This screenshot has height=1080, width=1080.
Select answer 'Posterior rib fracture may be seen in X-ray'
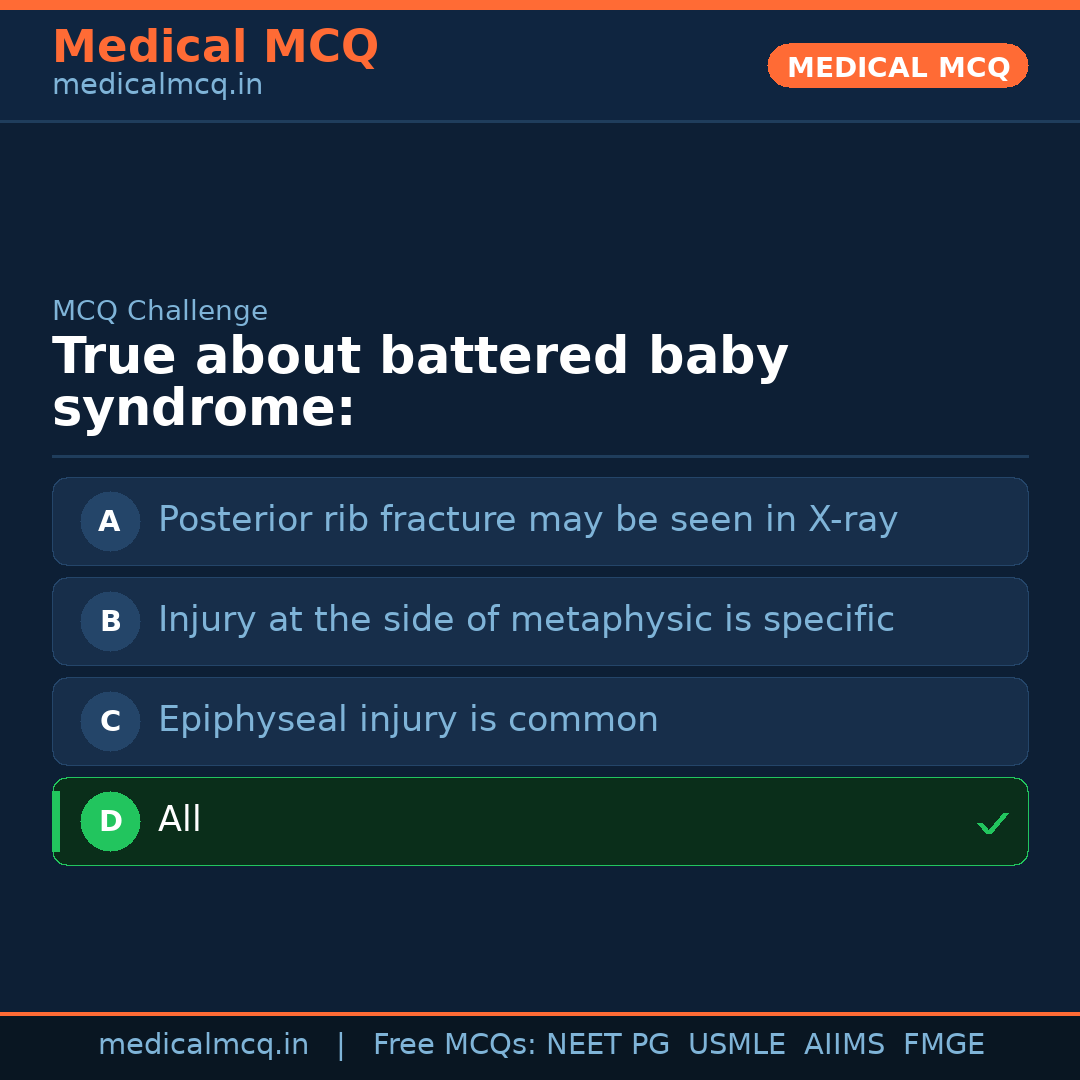coord(527,520)
